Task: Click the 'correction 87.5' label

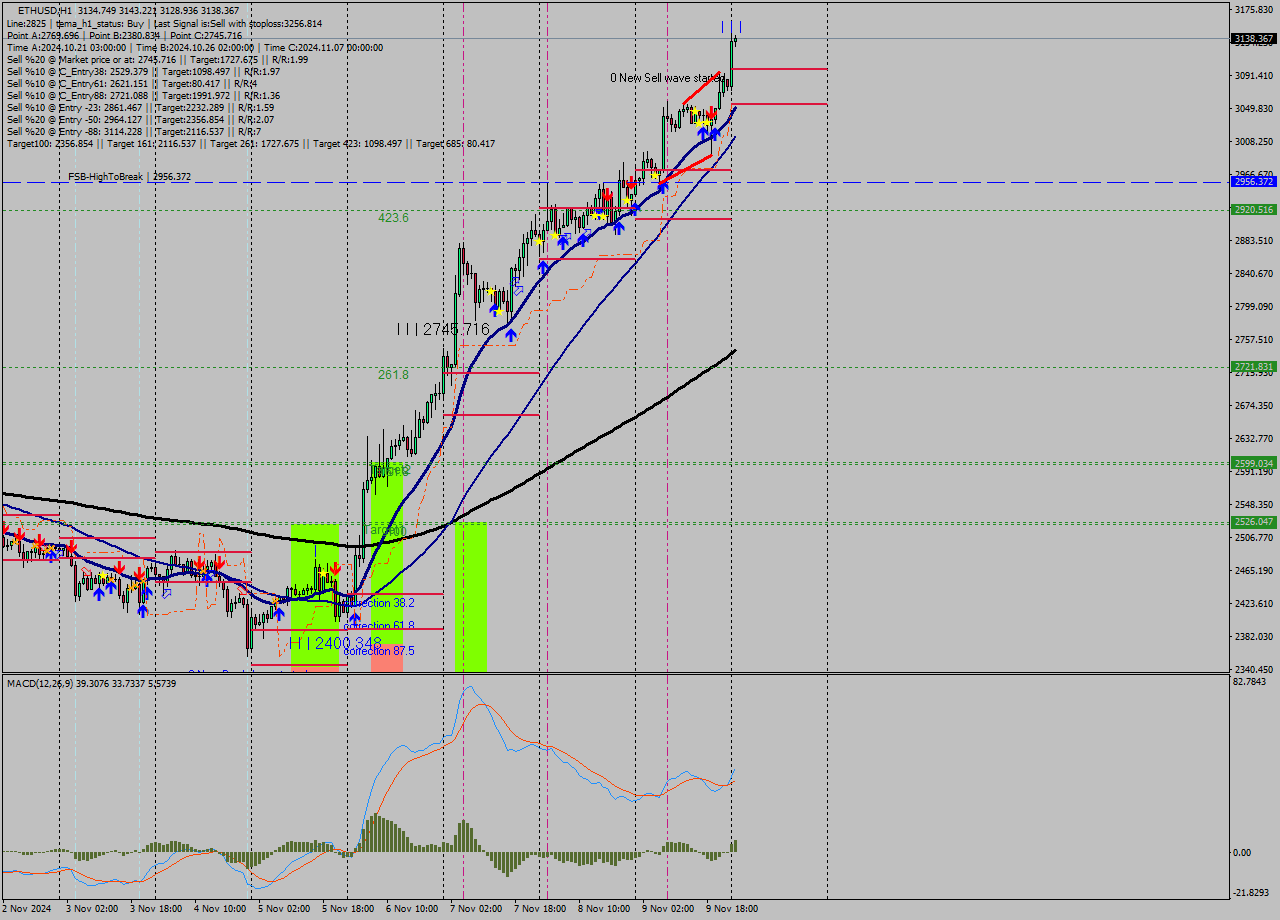Action: pos(379,651)
